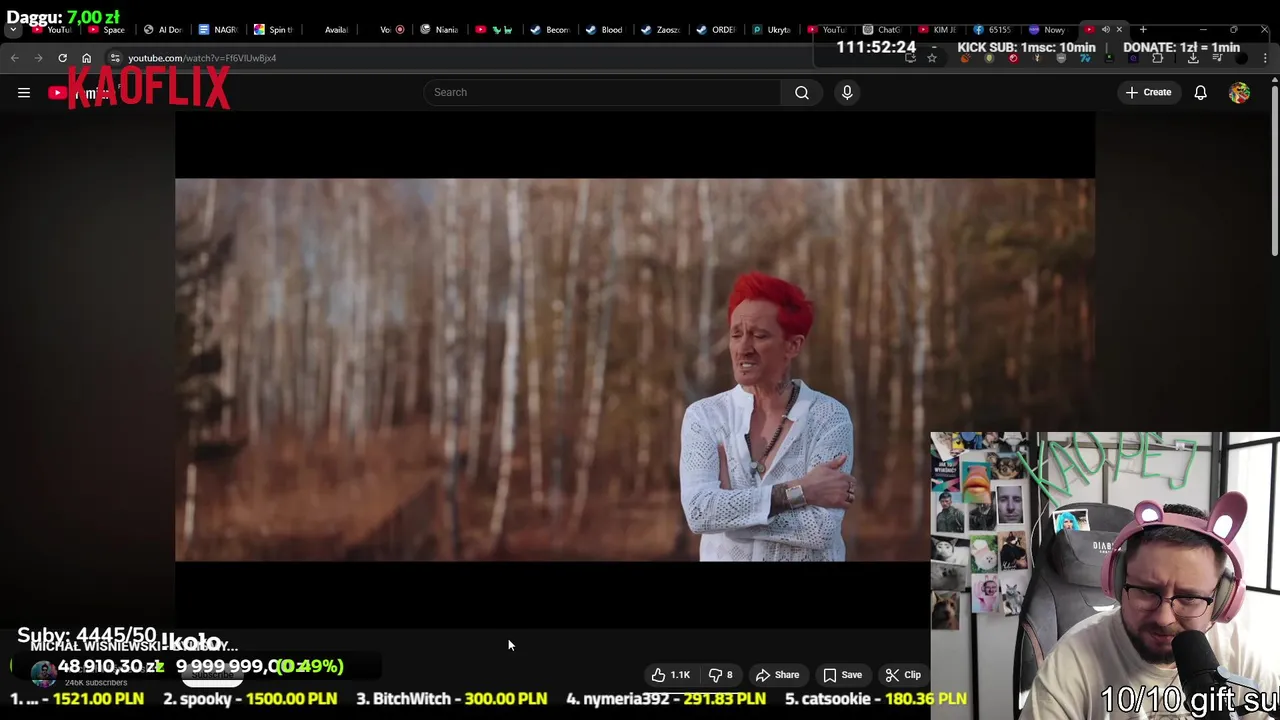Open the install app icon in address bar
This screenshot has height=720, width=1280.
coord(910,58)
